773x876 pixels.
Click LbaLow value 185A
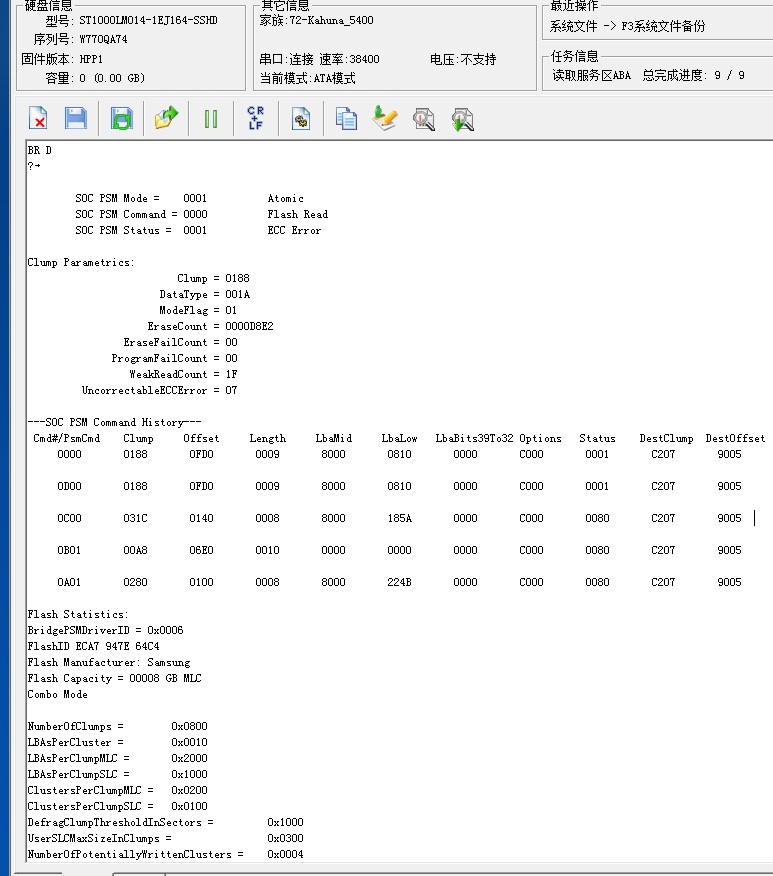[399, 518]
